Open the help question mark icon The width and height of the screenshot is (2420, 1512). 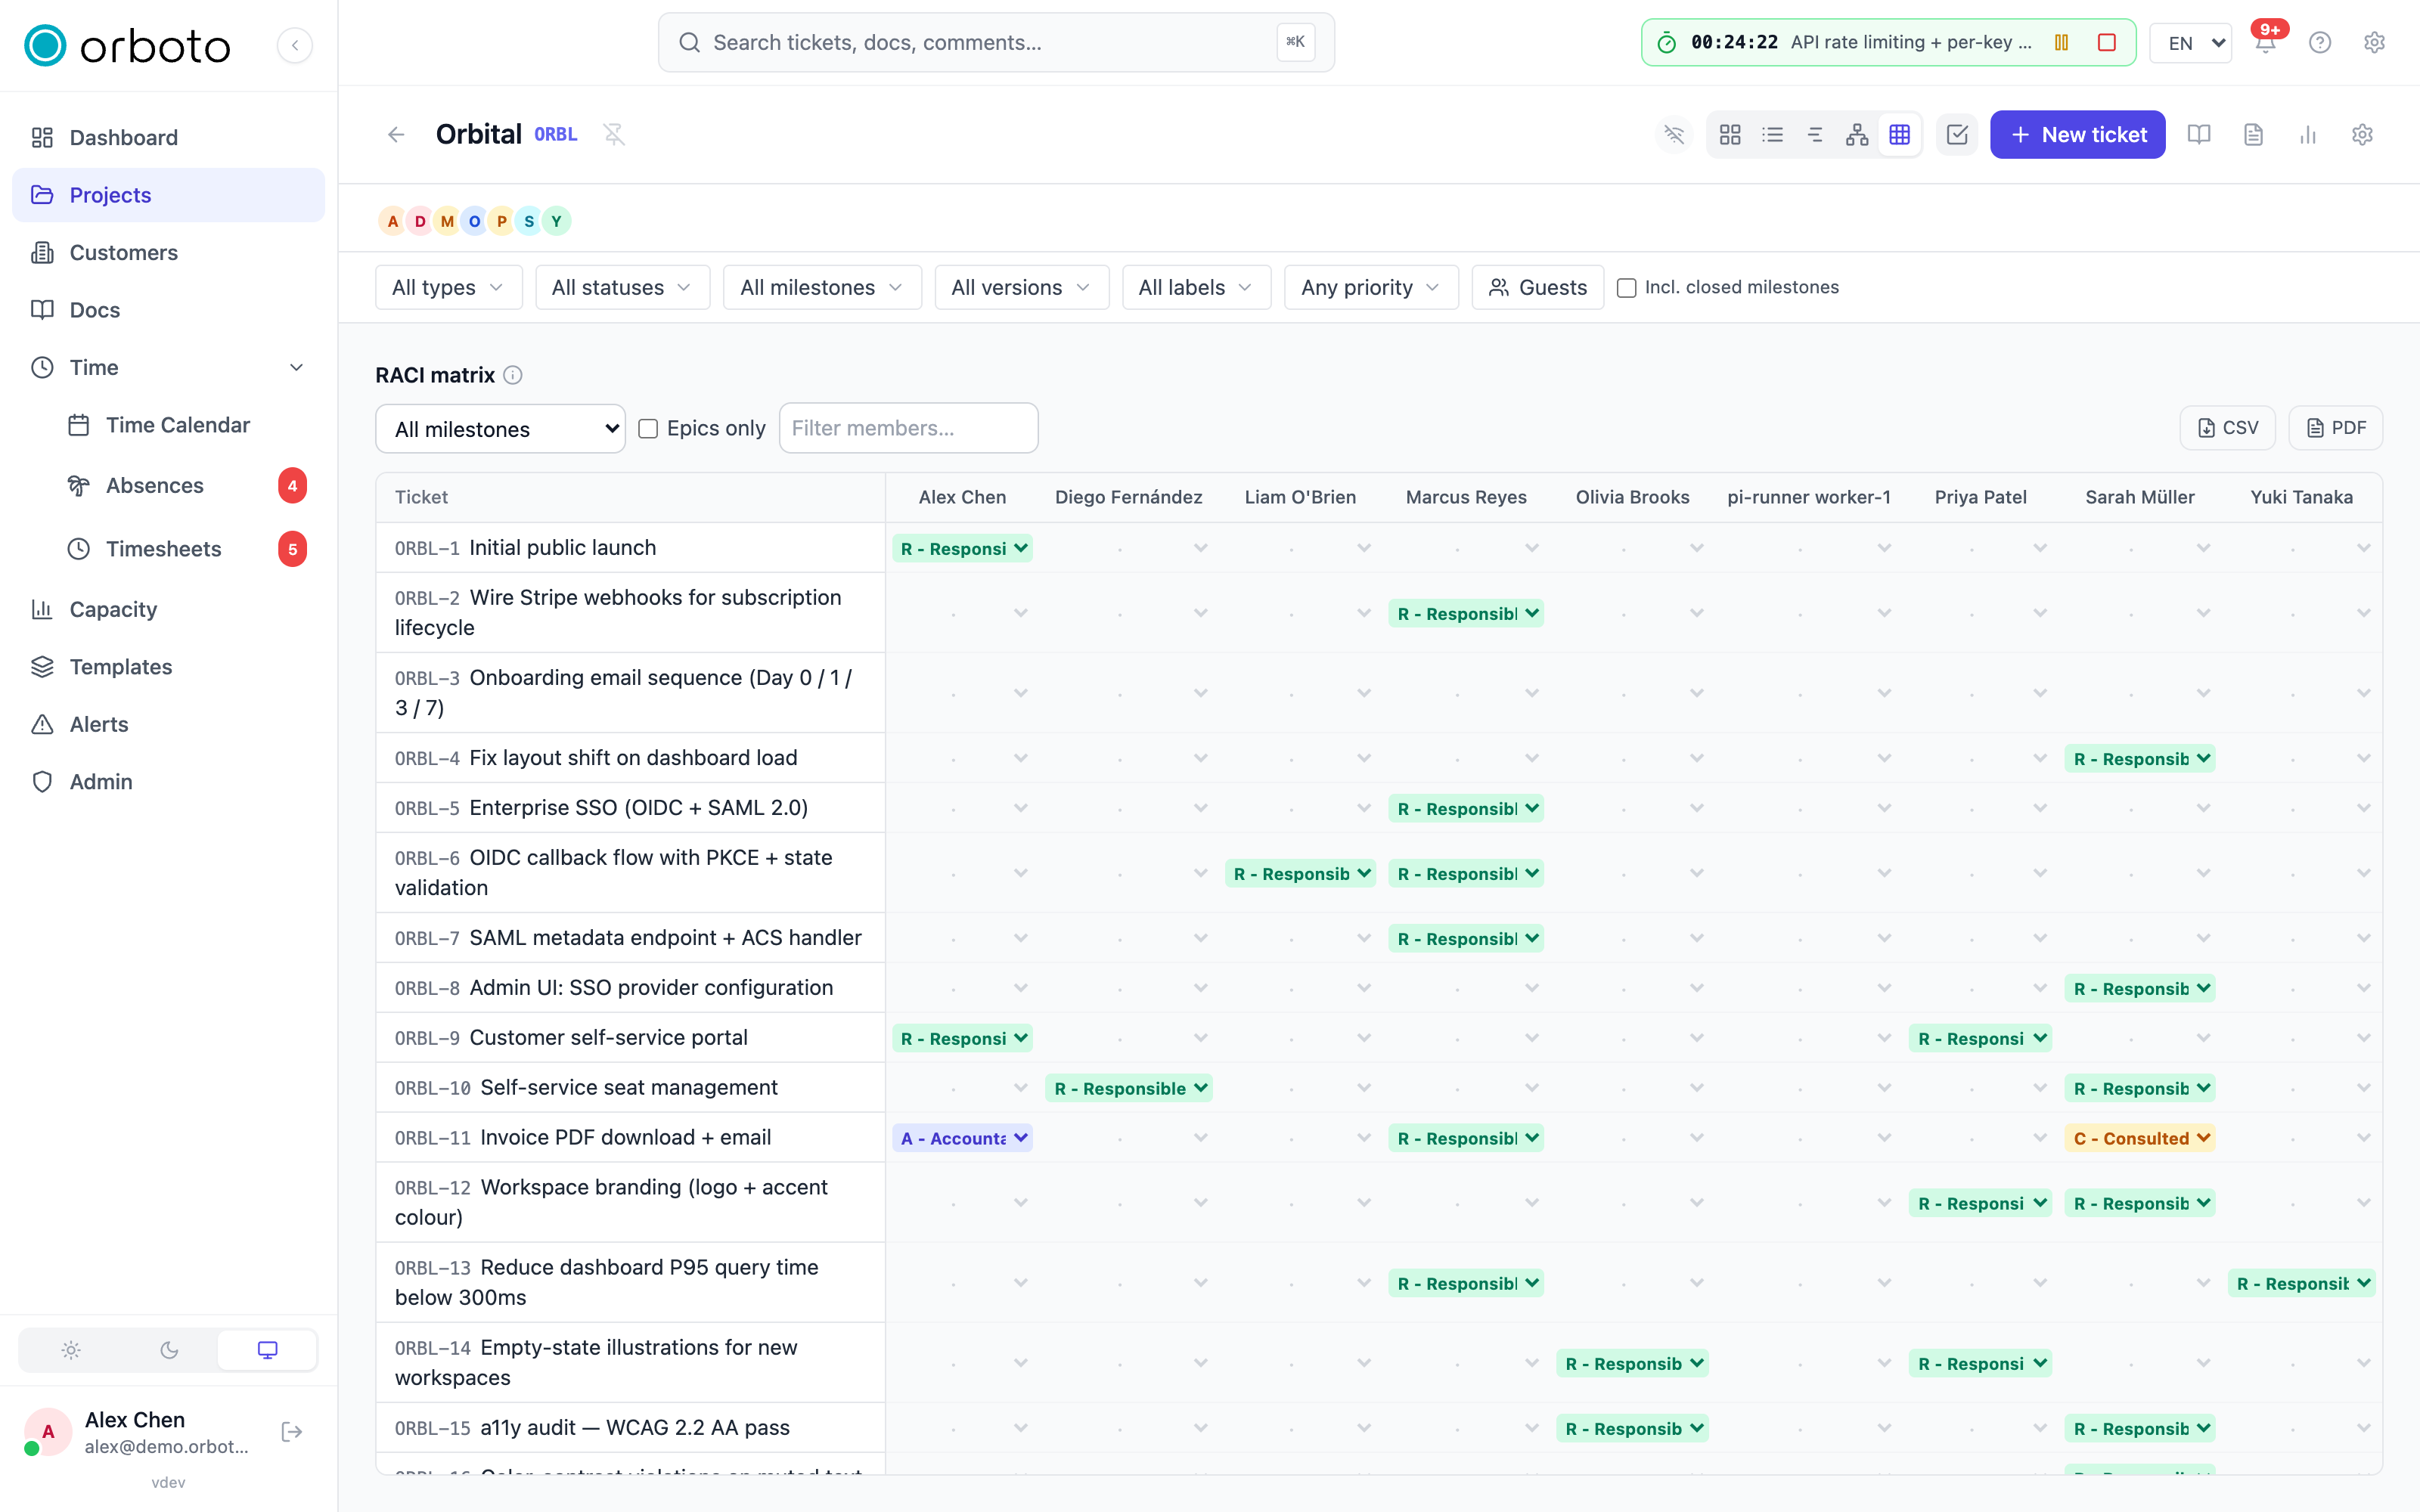pos(2320,43)
